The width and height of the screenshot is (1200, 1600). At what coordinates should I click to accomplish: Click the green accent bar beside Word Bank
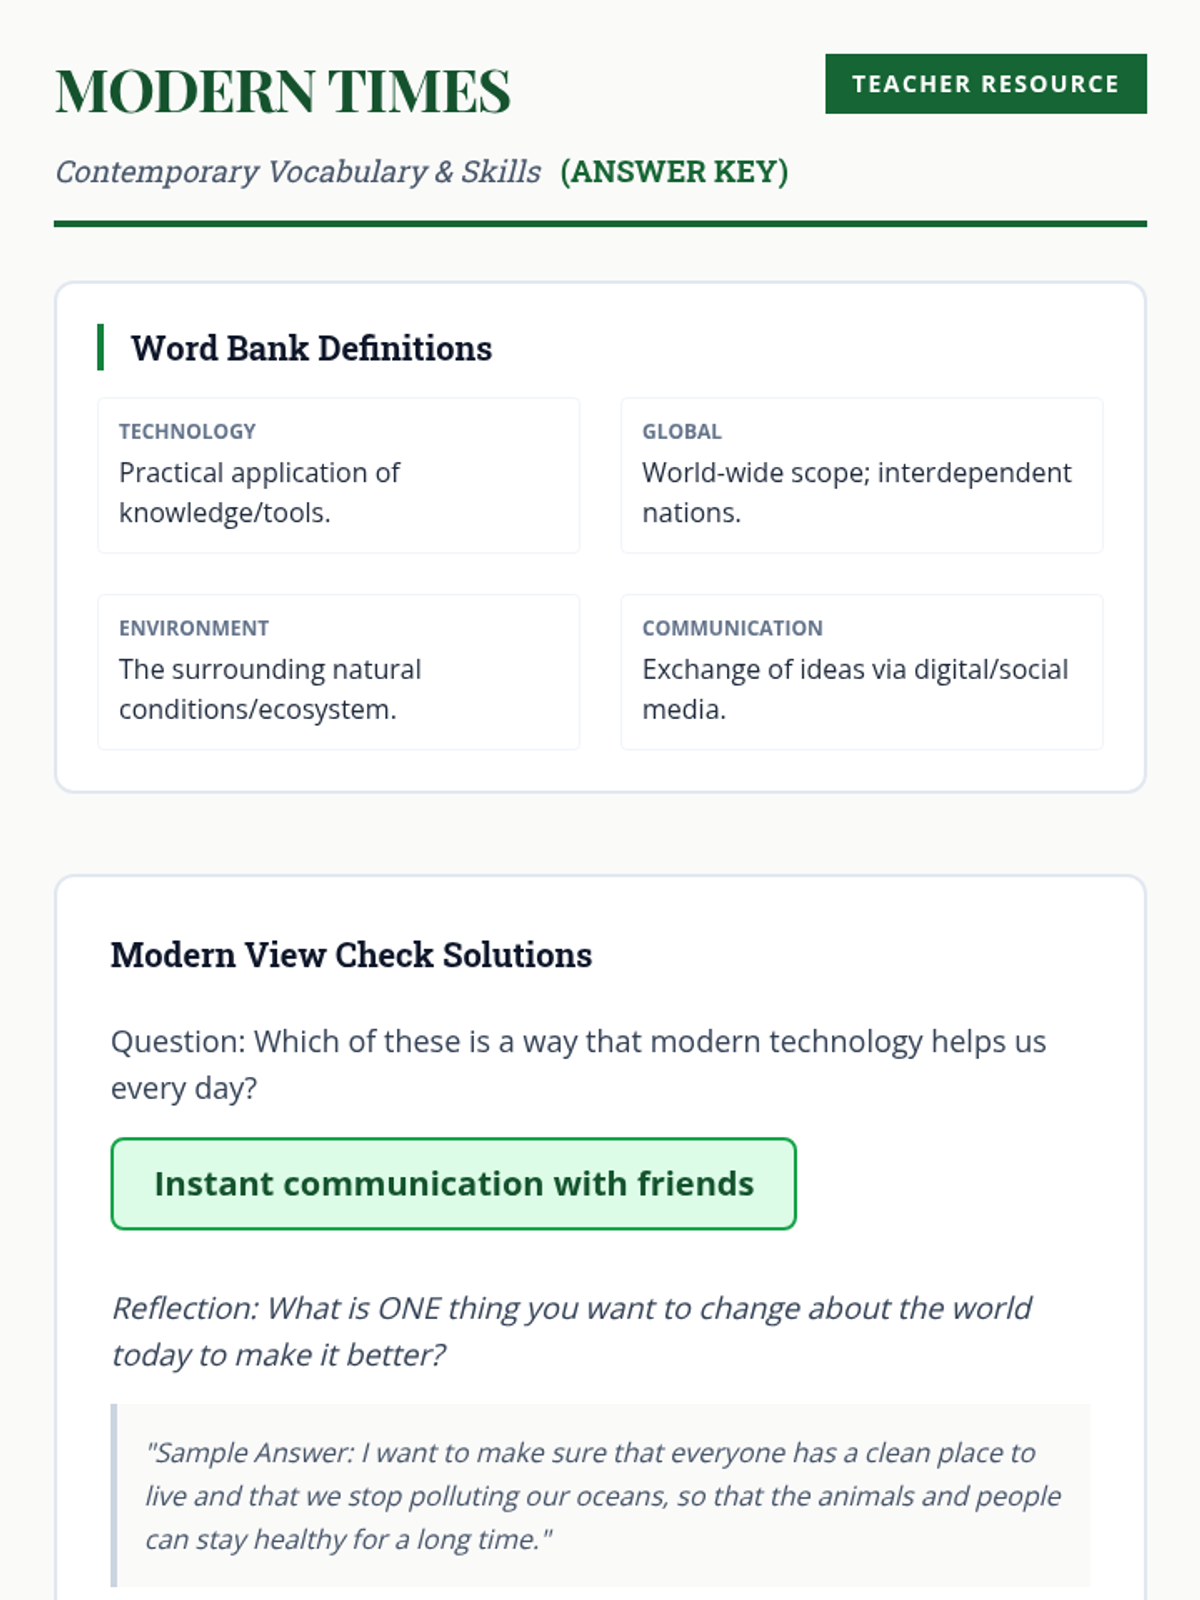(100, 347)
